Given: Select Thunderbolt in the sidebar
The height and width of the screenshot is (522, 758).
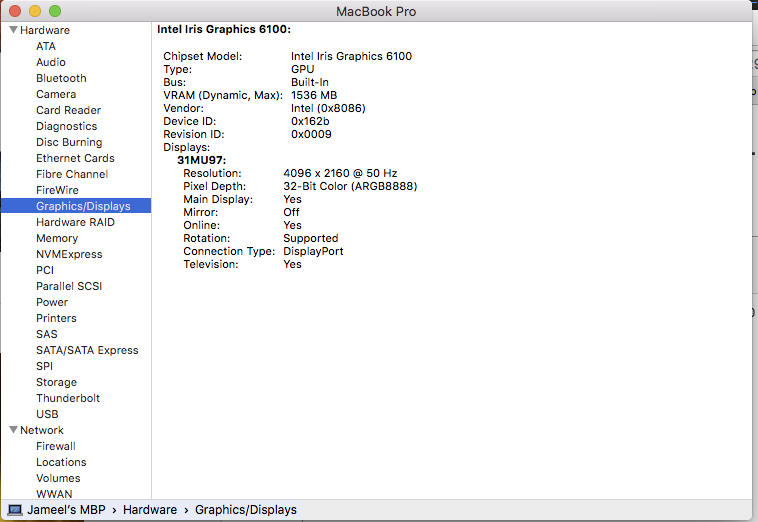Looking at the screenshot, I should [68, 398].
